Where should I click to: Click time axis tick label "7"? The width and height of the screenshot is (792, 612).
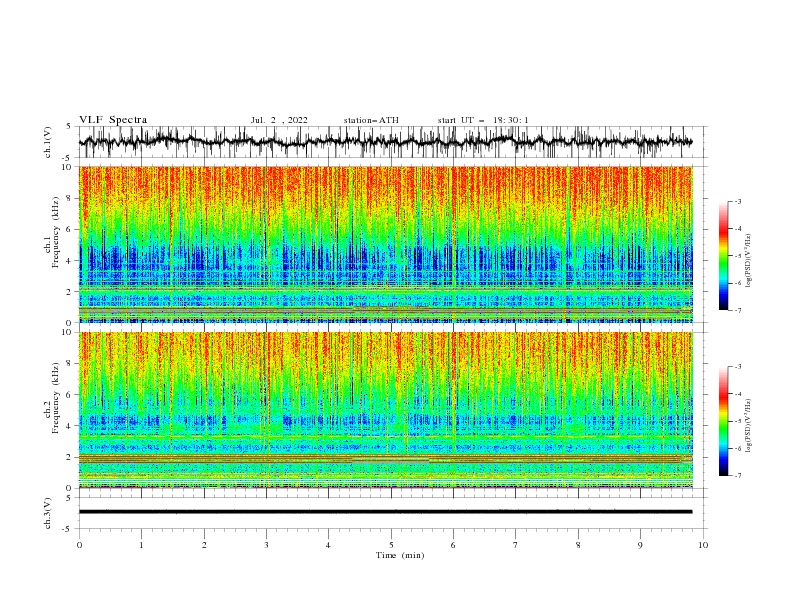pyautogui.click(x=516, y=545)
